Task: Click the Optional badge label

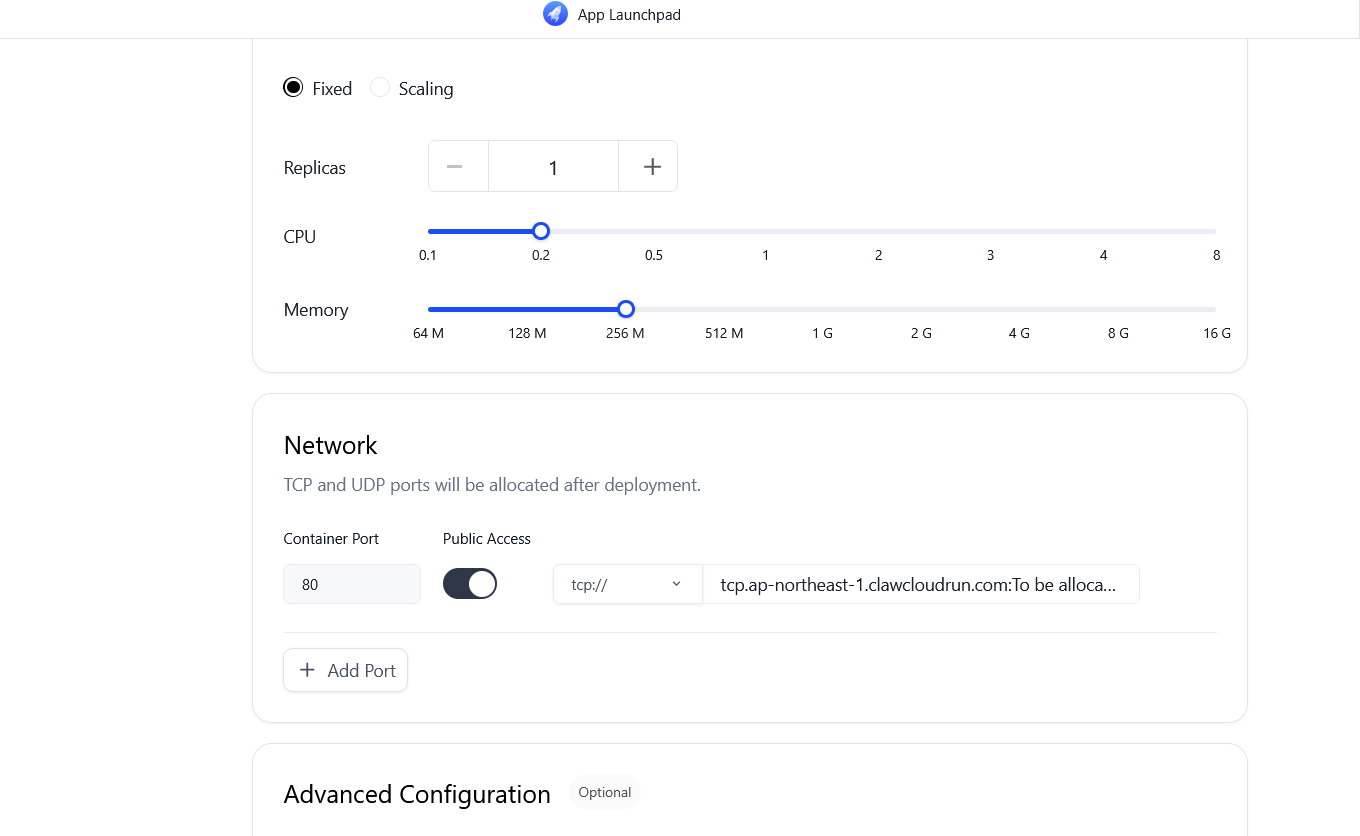Action: click(605, 792)
